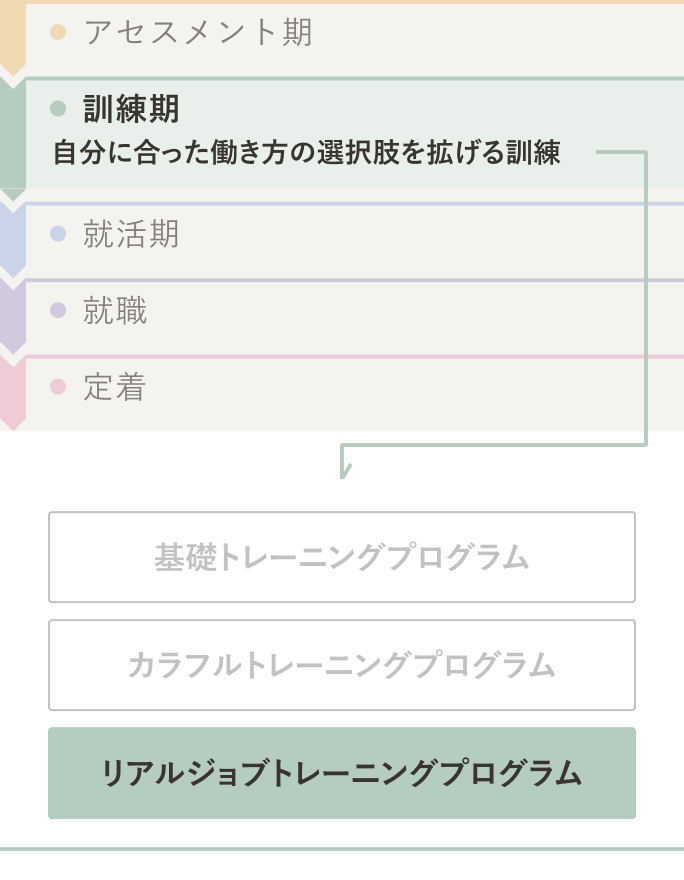684x880 pixels.
Task: Click the orange dot beside アセスメント期
Action: click(x=58, y=32)
